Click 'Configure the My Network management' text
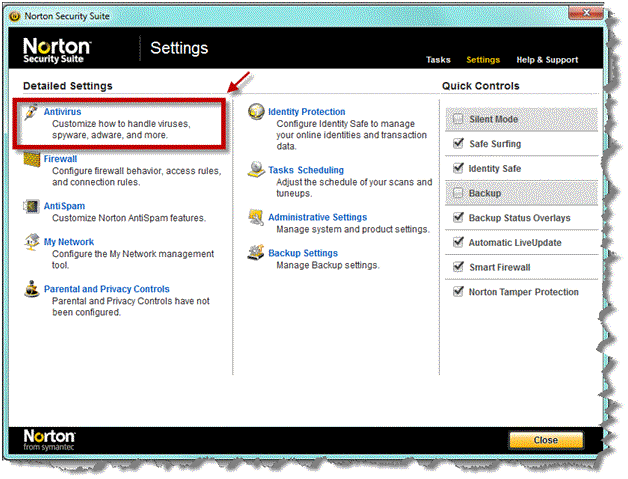Screen dimensions: 628x479 tap(133, 260)
